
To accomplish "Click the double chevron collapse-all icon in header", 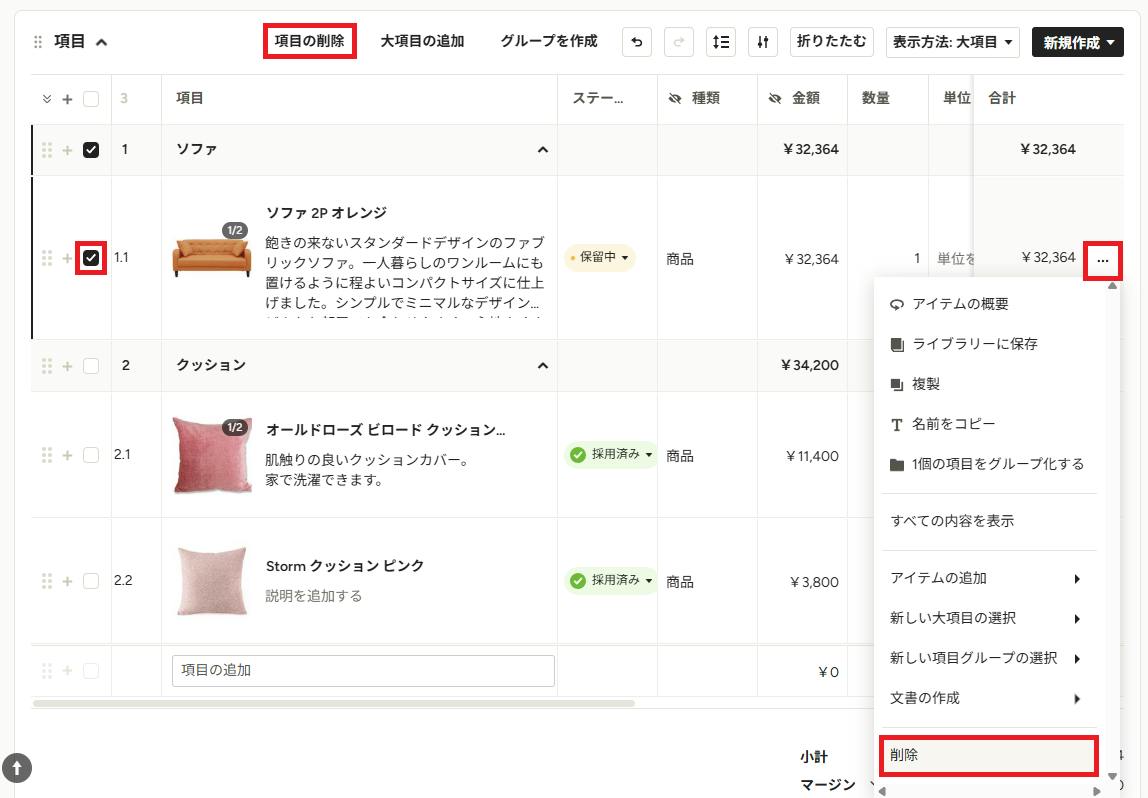I will [47, 99].
